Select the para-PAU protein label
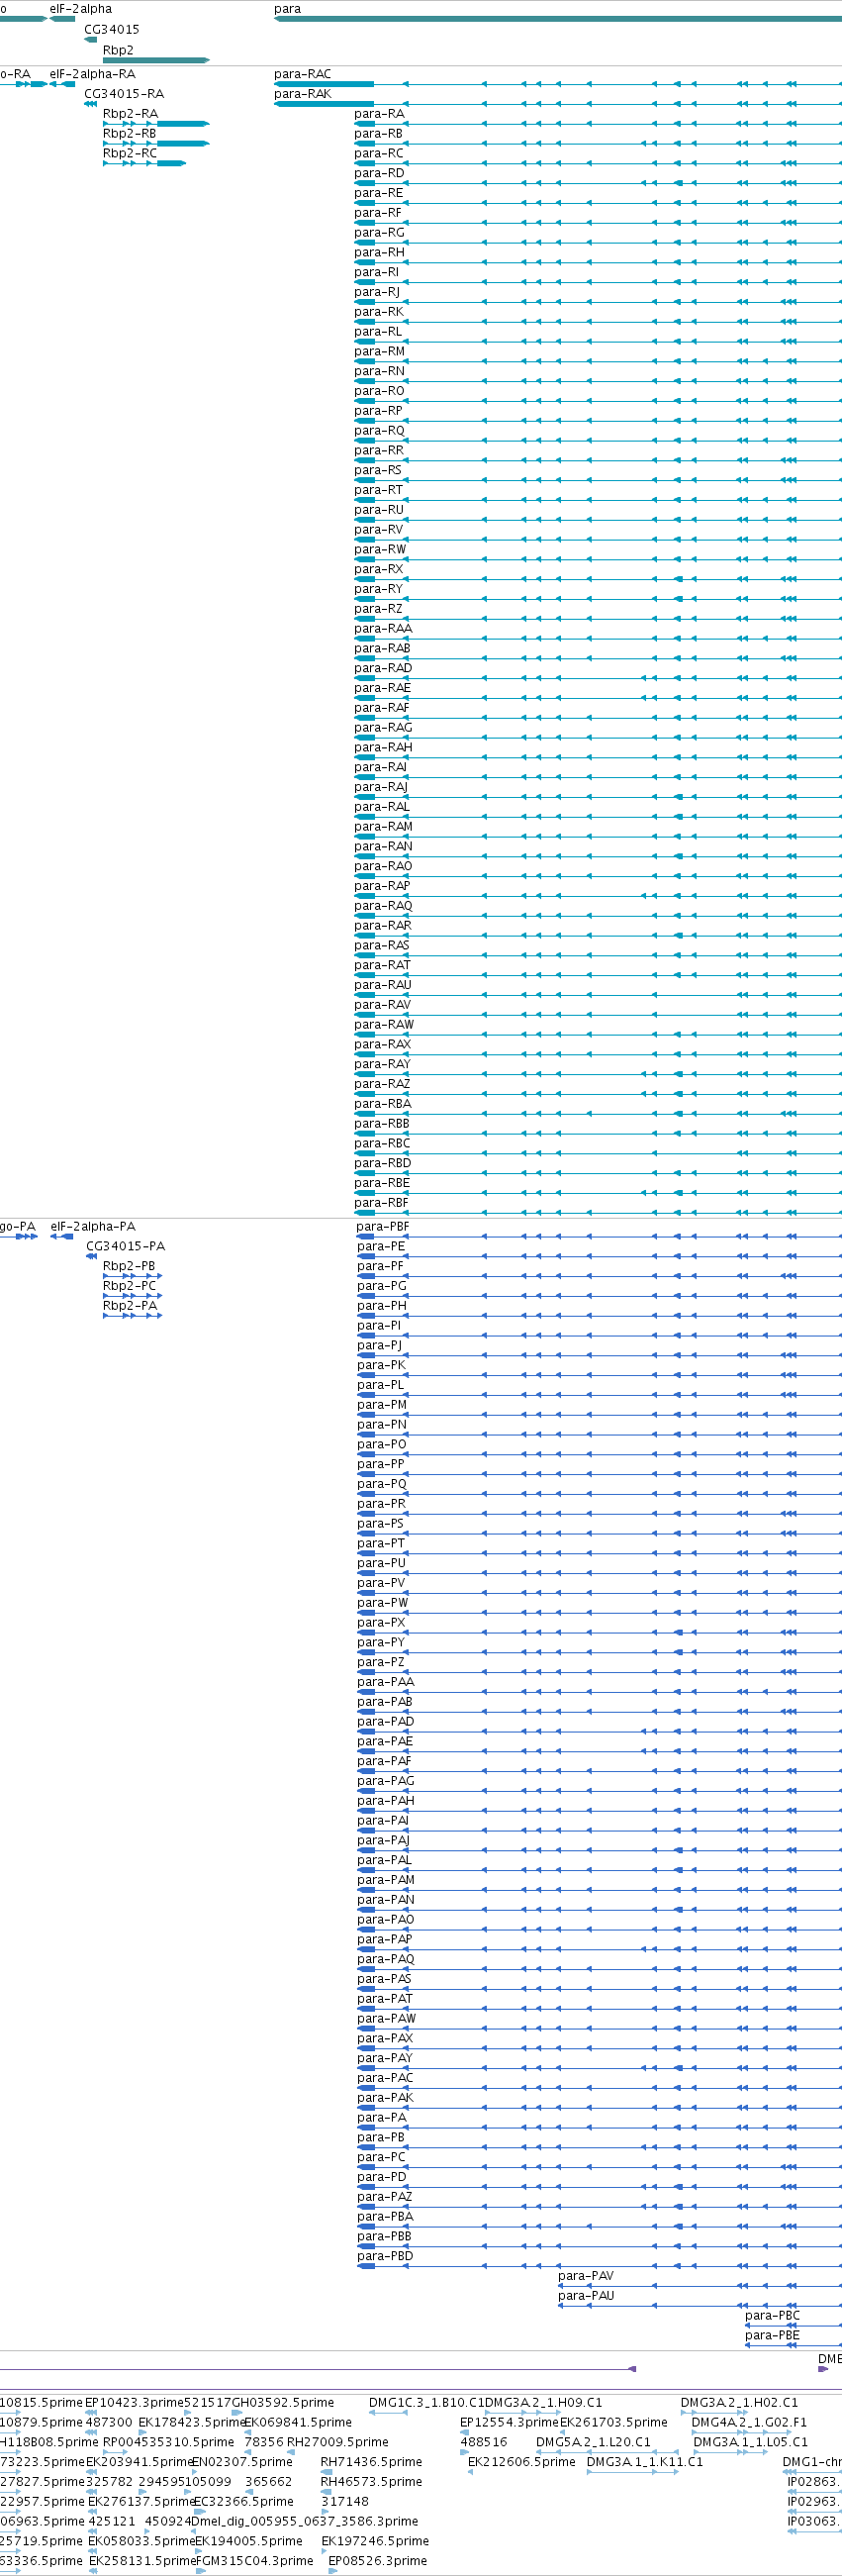Viewport: 842px width, 2576px height. click(x=586, y=2296)
